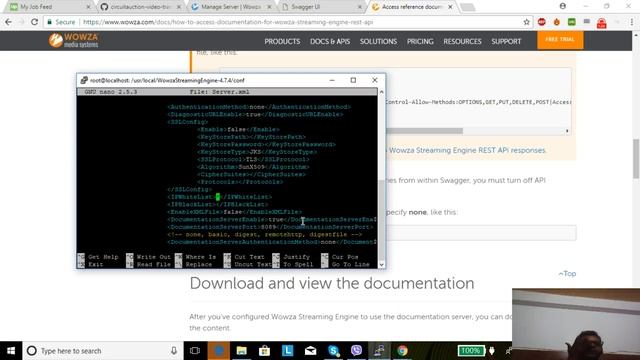Switch to the circuitauction-video GitHub tab
Image resolution: width=640 pixels, height=360 pixels.
(x=141, y=7)
